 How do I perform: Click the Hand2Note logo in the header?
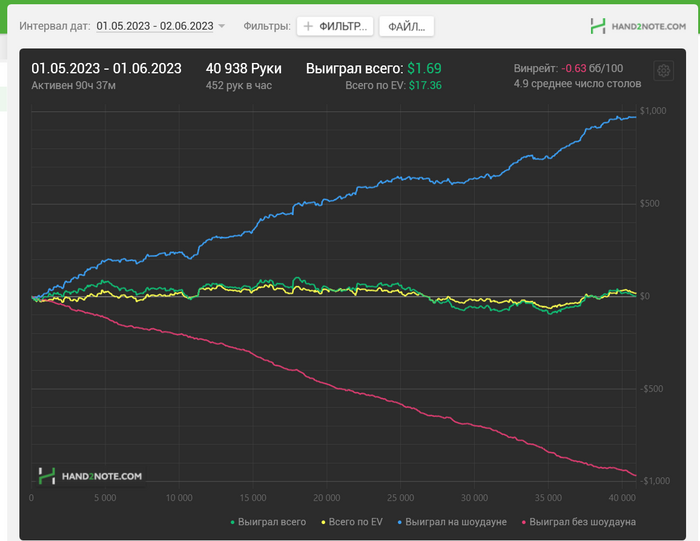pyautogui.click(x=638, y=26)
